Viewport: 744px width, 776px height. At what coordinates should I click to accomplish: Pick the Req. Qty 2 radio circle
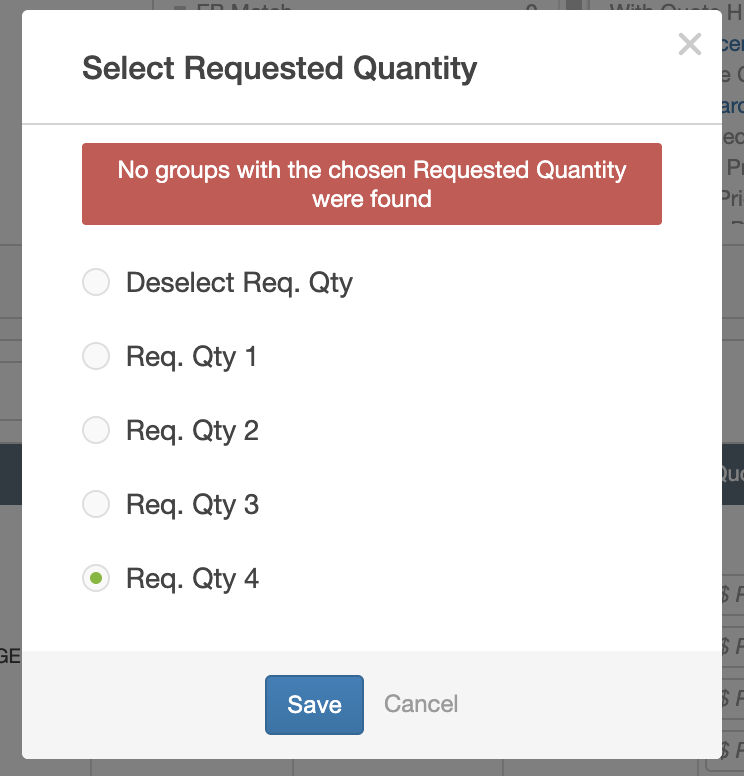click(x=96, y=431)
